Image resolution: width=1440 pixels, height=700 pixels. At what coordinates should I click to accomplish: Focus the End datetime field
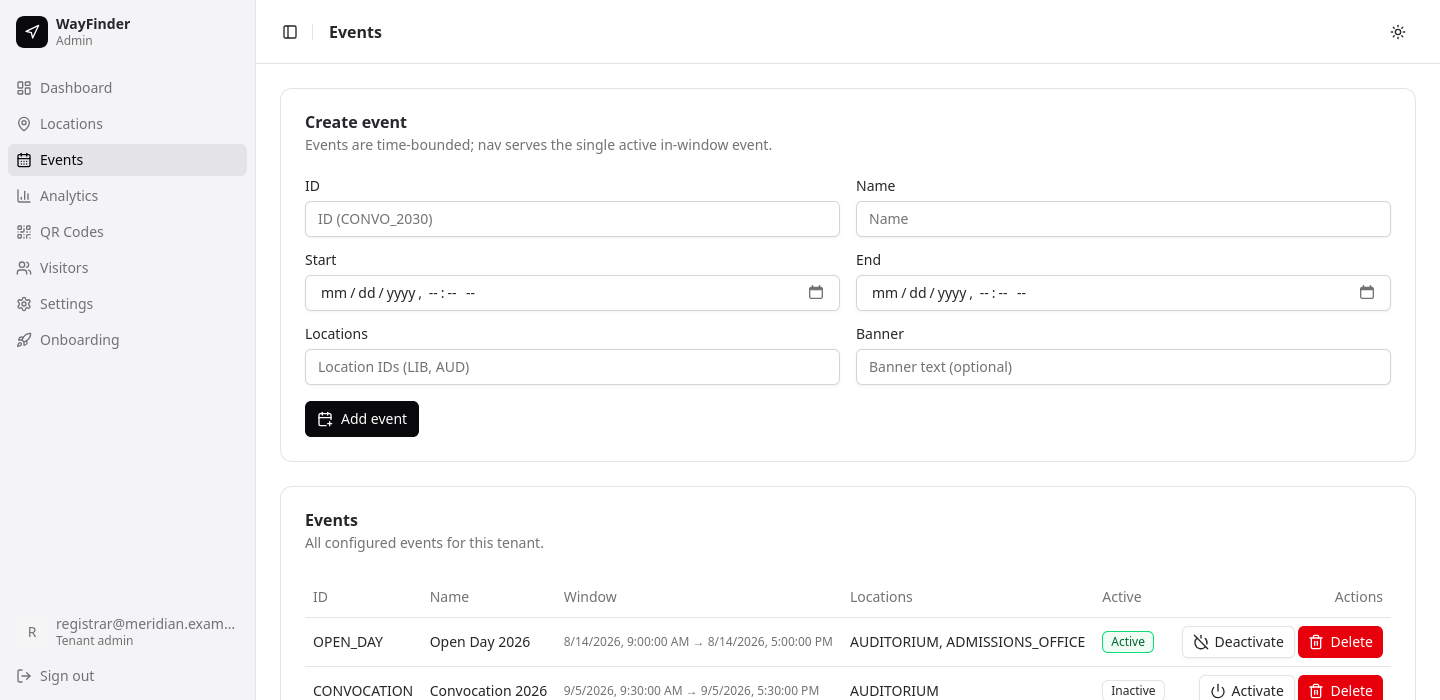tap(1123, 293)
